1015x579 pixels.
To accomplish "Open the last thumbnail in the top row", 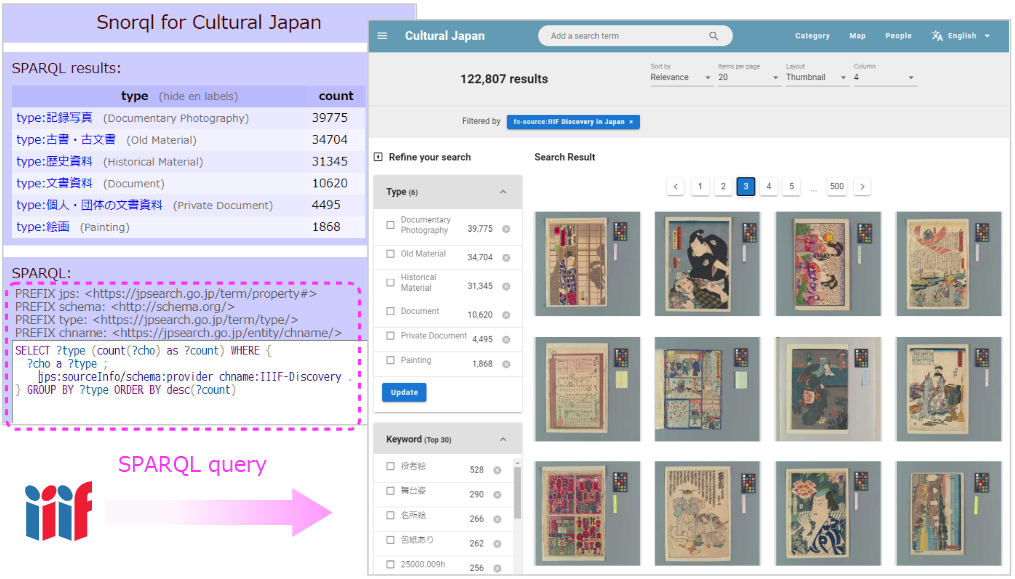I will (x=948, y=264).
